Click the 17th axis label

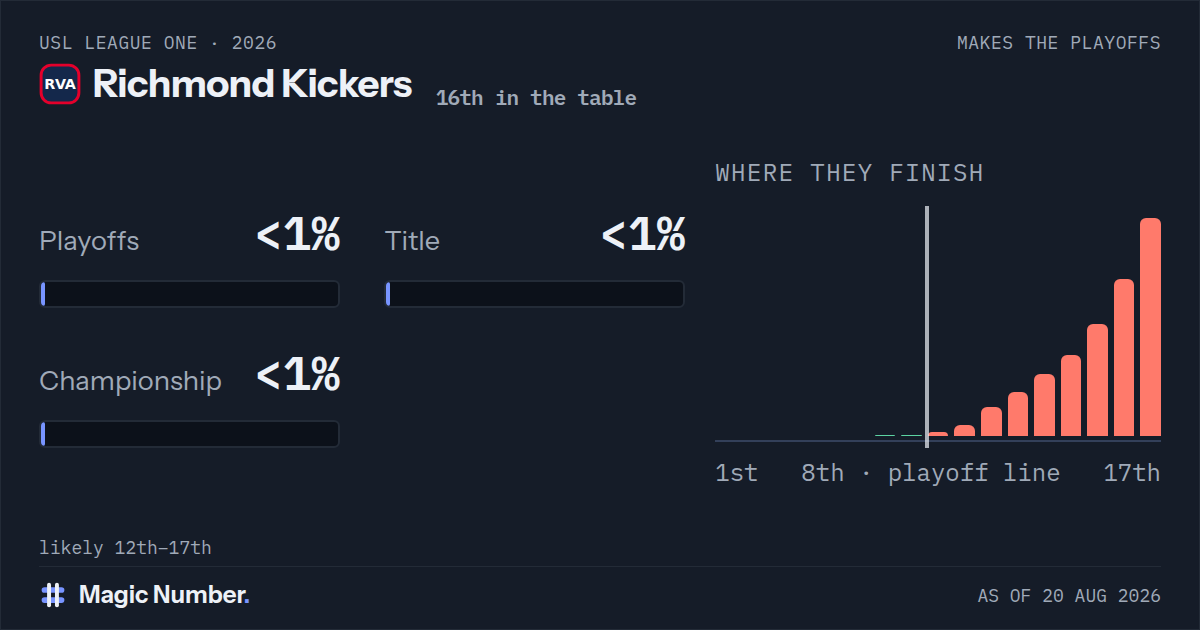tap(1132, 473)
